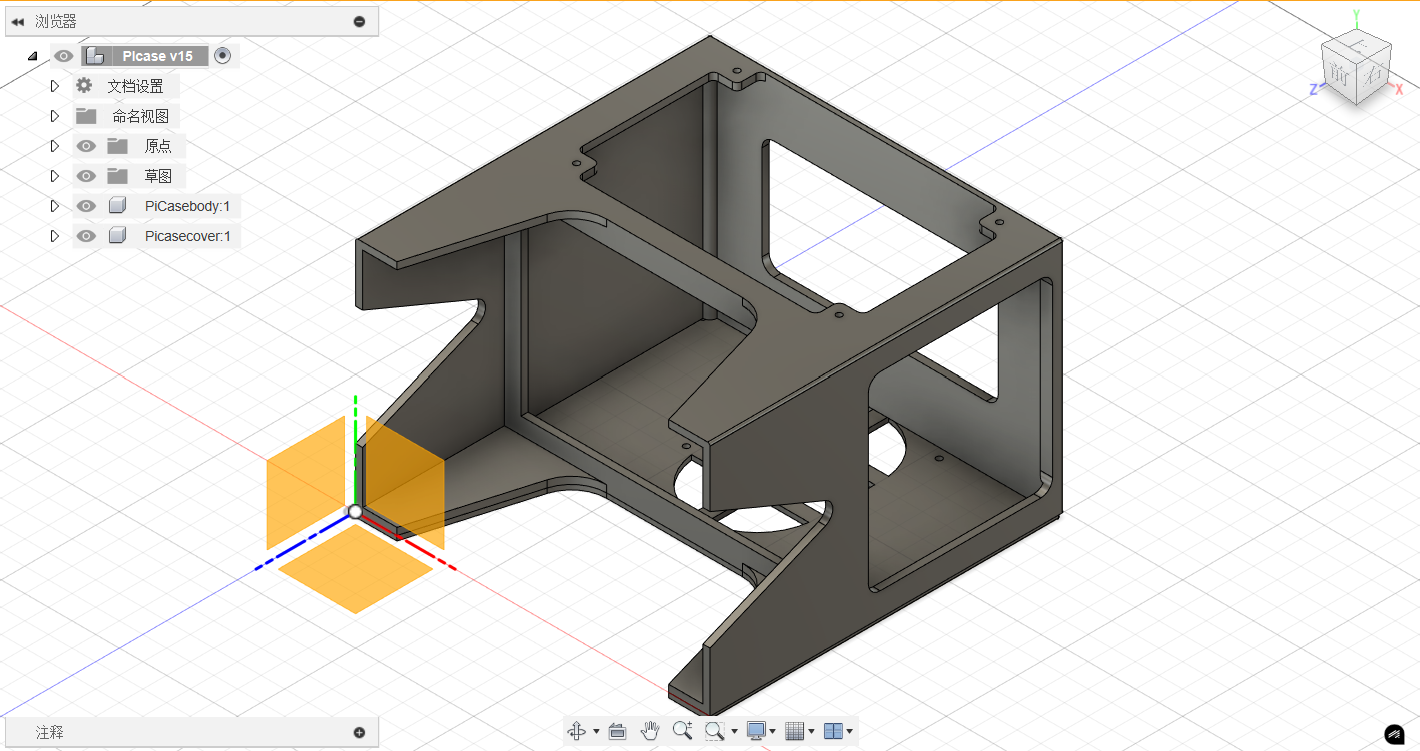Expand the 原点 folder
1420x751 pixels.
tap(55, 146)
